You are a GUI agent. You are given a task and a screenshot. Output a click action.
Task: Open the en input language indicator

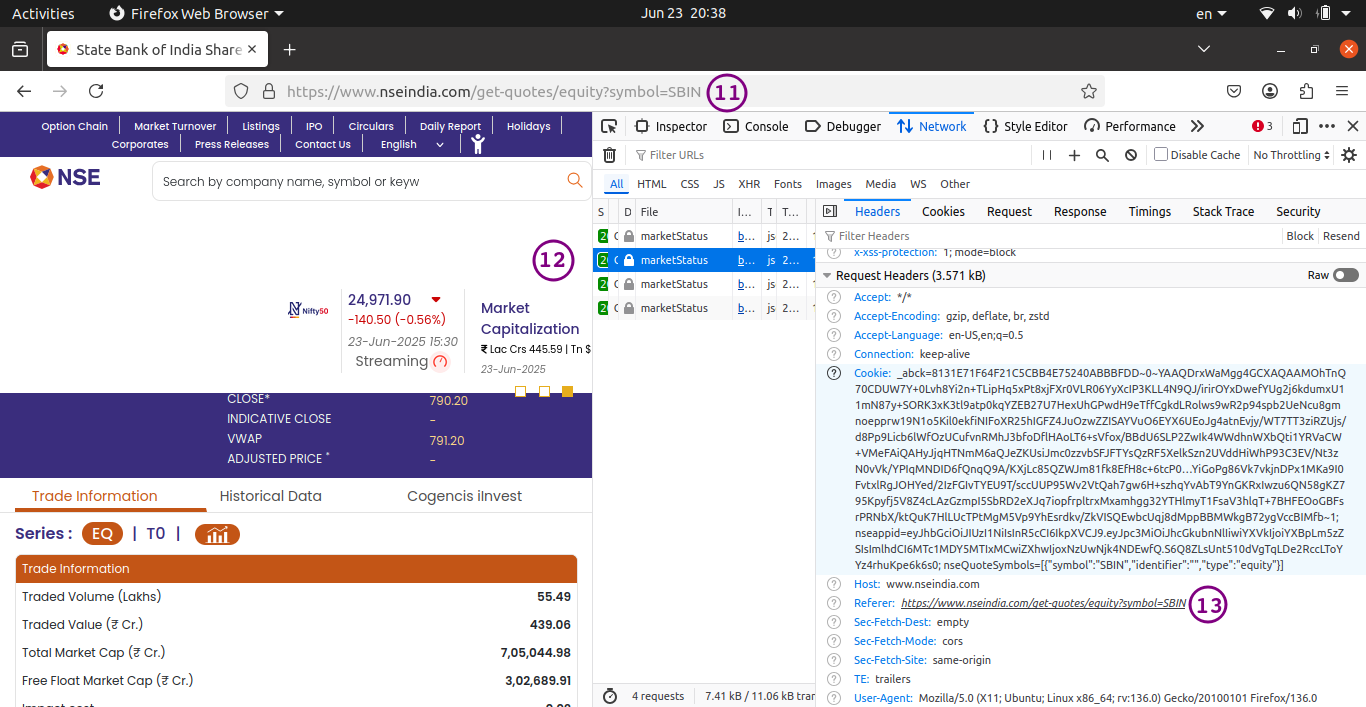click(x=1209, y=13)
